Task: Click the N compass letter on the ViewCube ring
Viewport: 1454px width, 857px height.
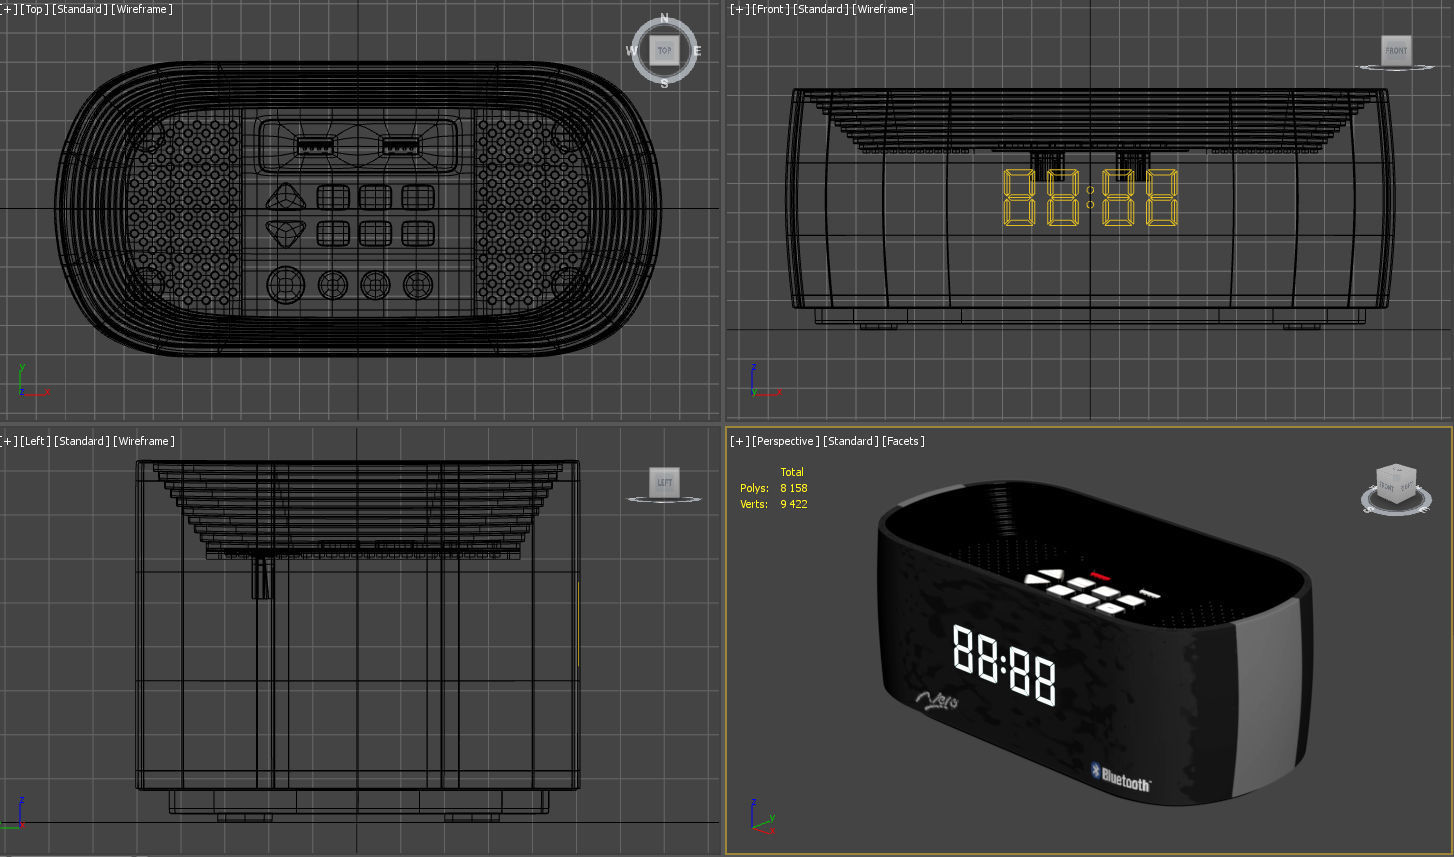Action: point(665,19)
